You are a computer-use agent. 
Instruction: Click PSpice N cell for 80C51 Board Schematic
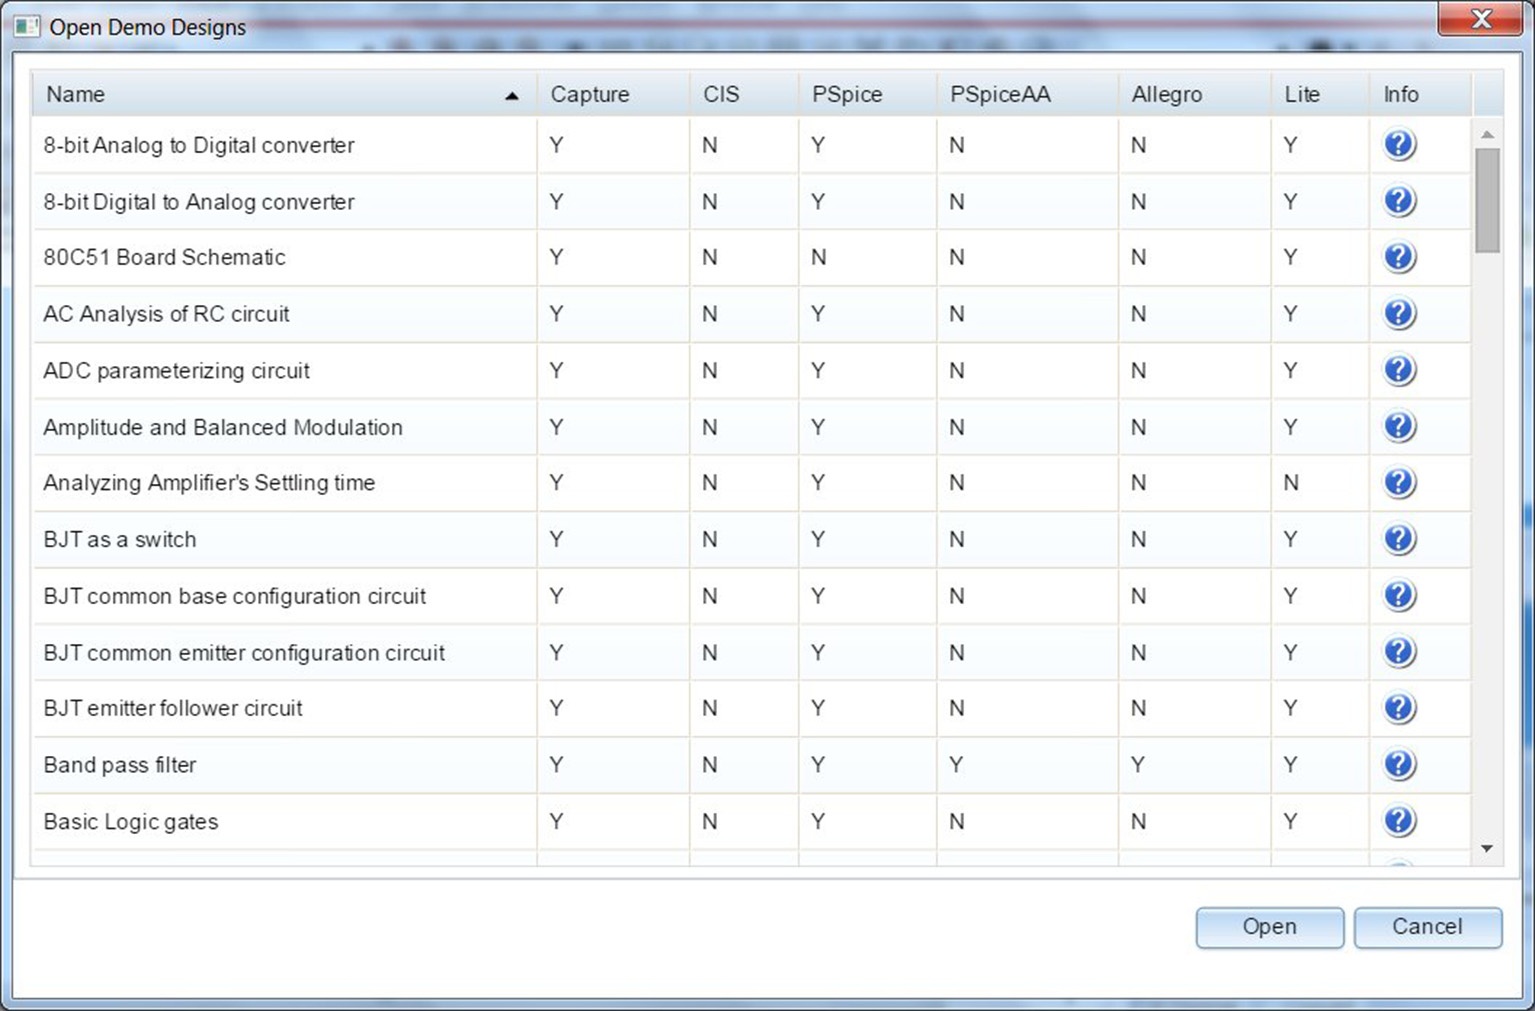point(867,257)
